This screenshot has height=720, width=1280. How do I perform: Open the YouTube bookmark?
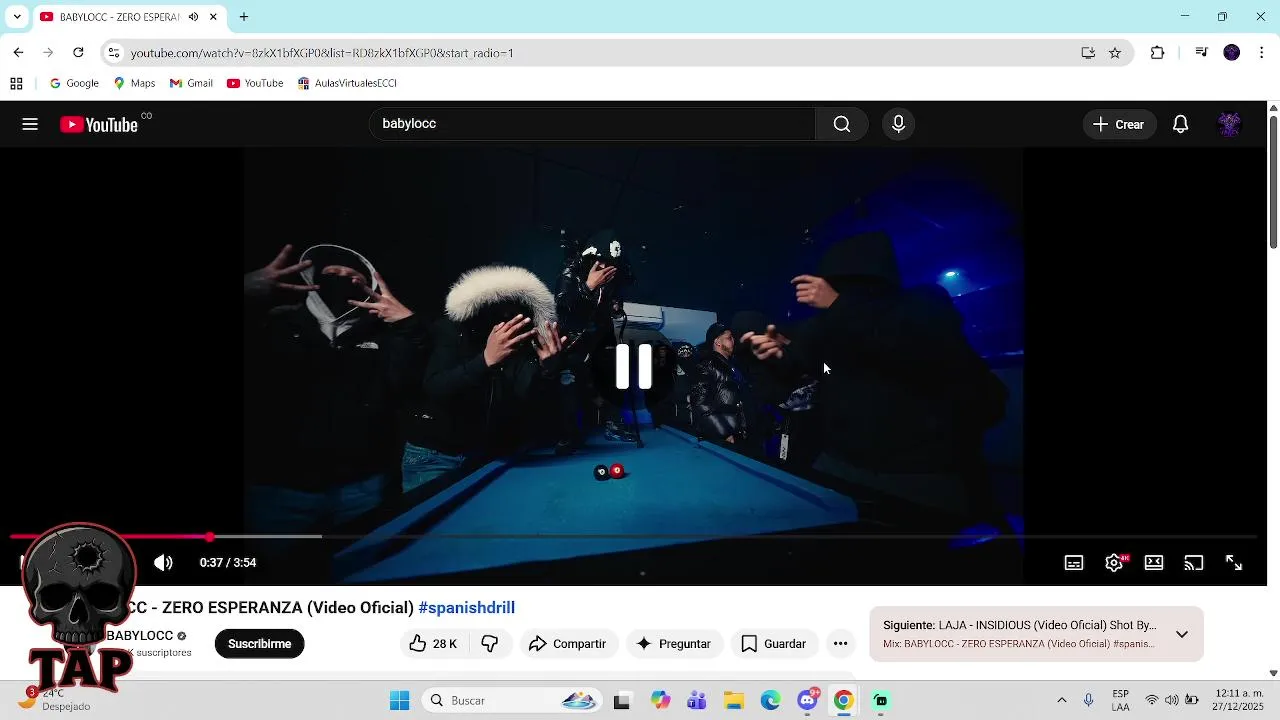pyautogui.click(x=255, y=83)
